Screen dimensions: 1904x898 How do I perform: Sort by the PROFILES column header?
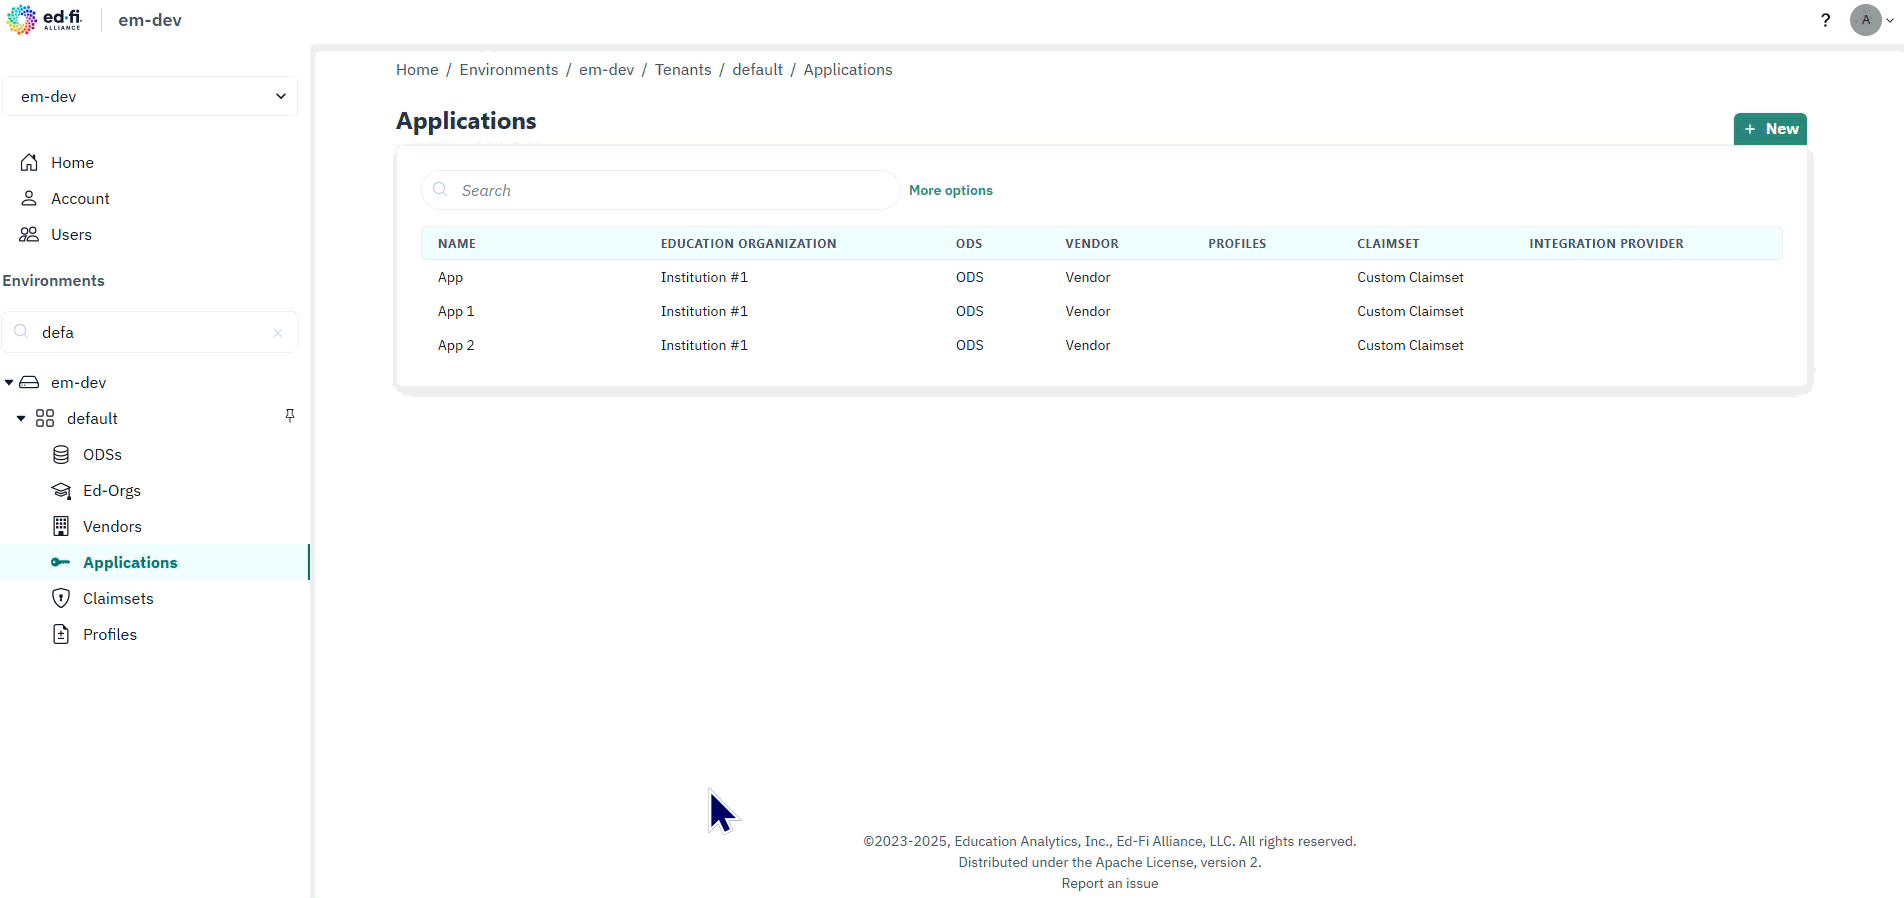[1237, 243]
